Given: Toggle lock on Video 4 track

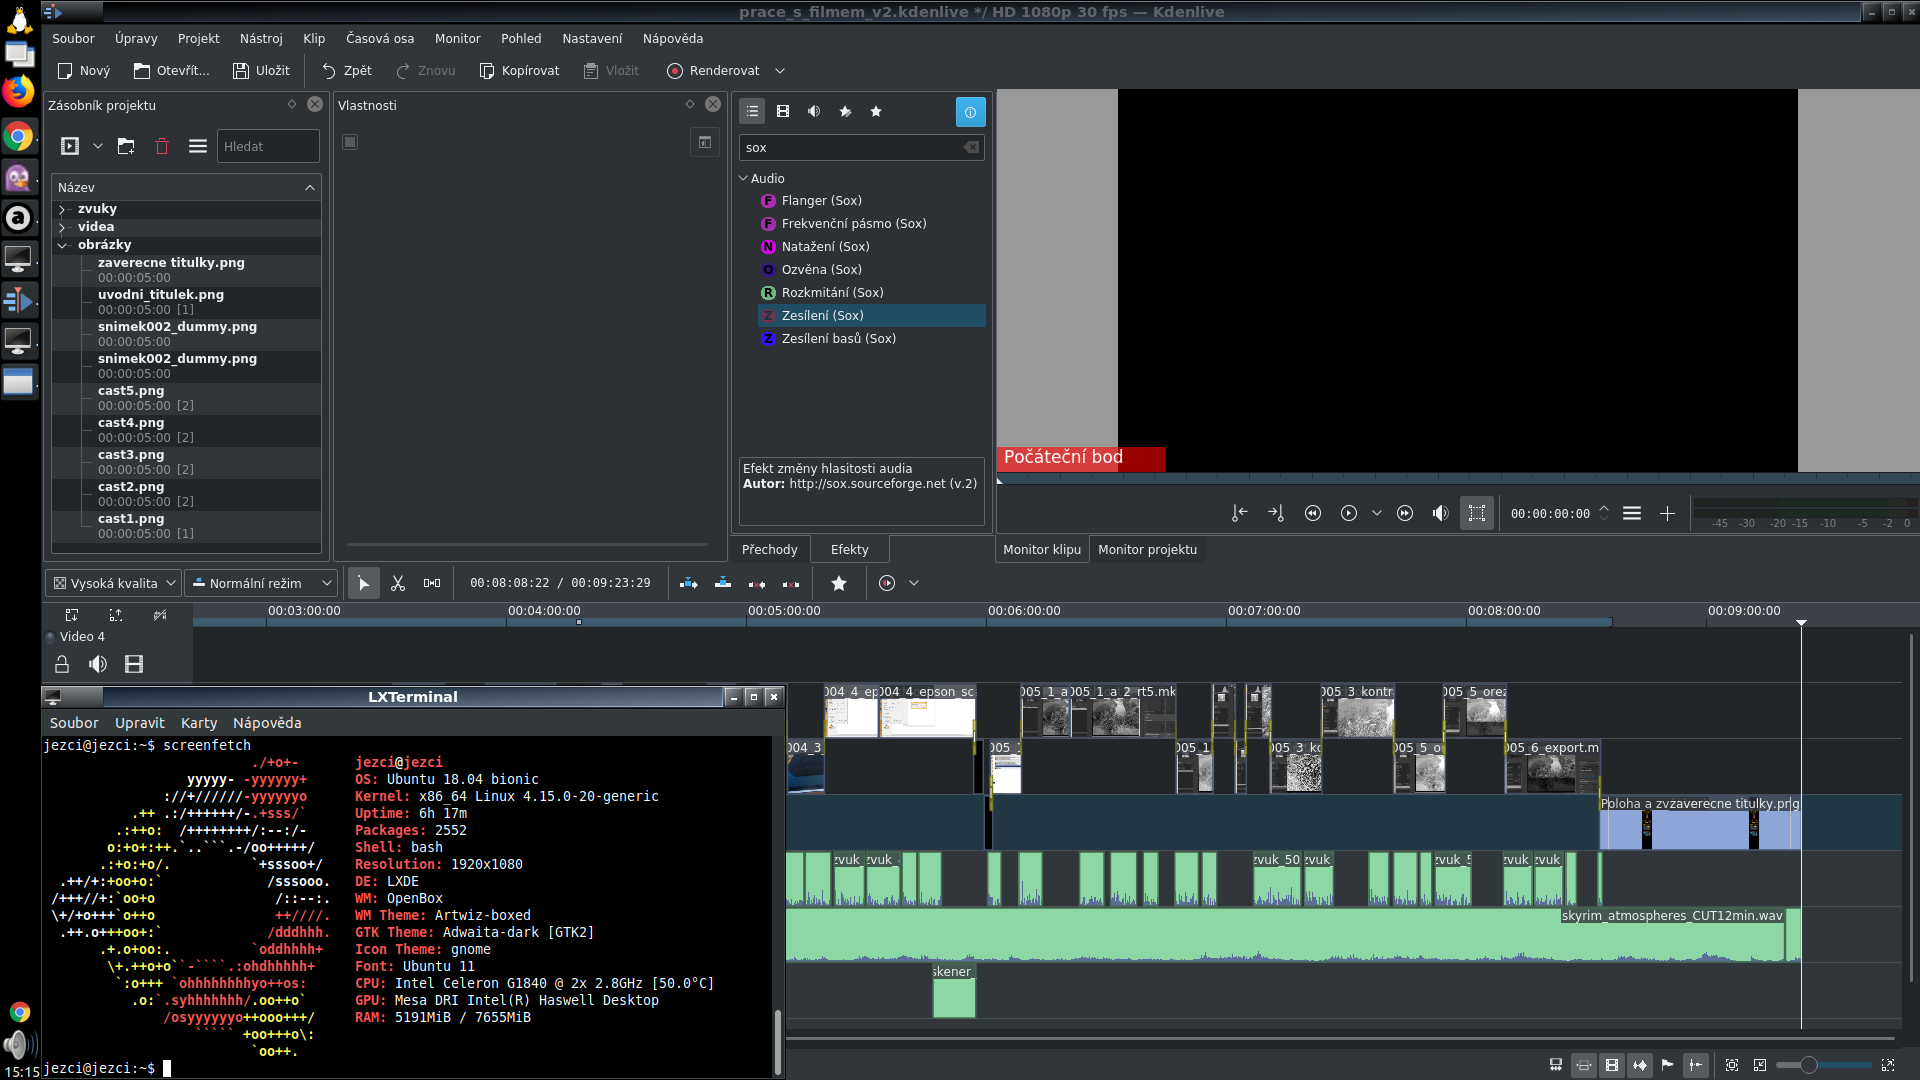Looking at the screenshot, I should (x=62, y=664).
